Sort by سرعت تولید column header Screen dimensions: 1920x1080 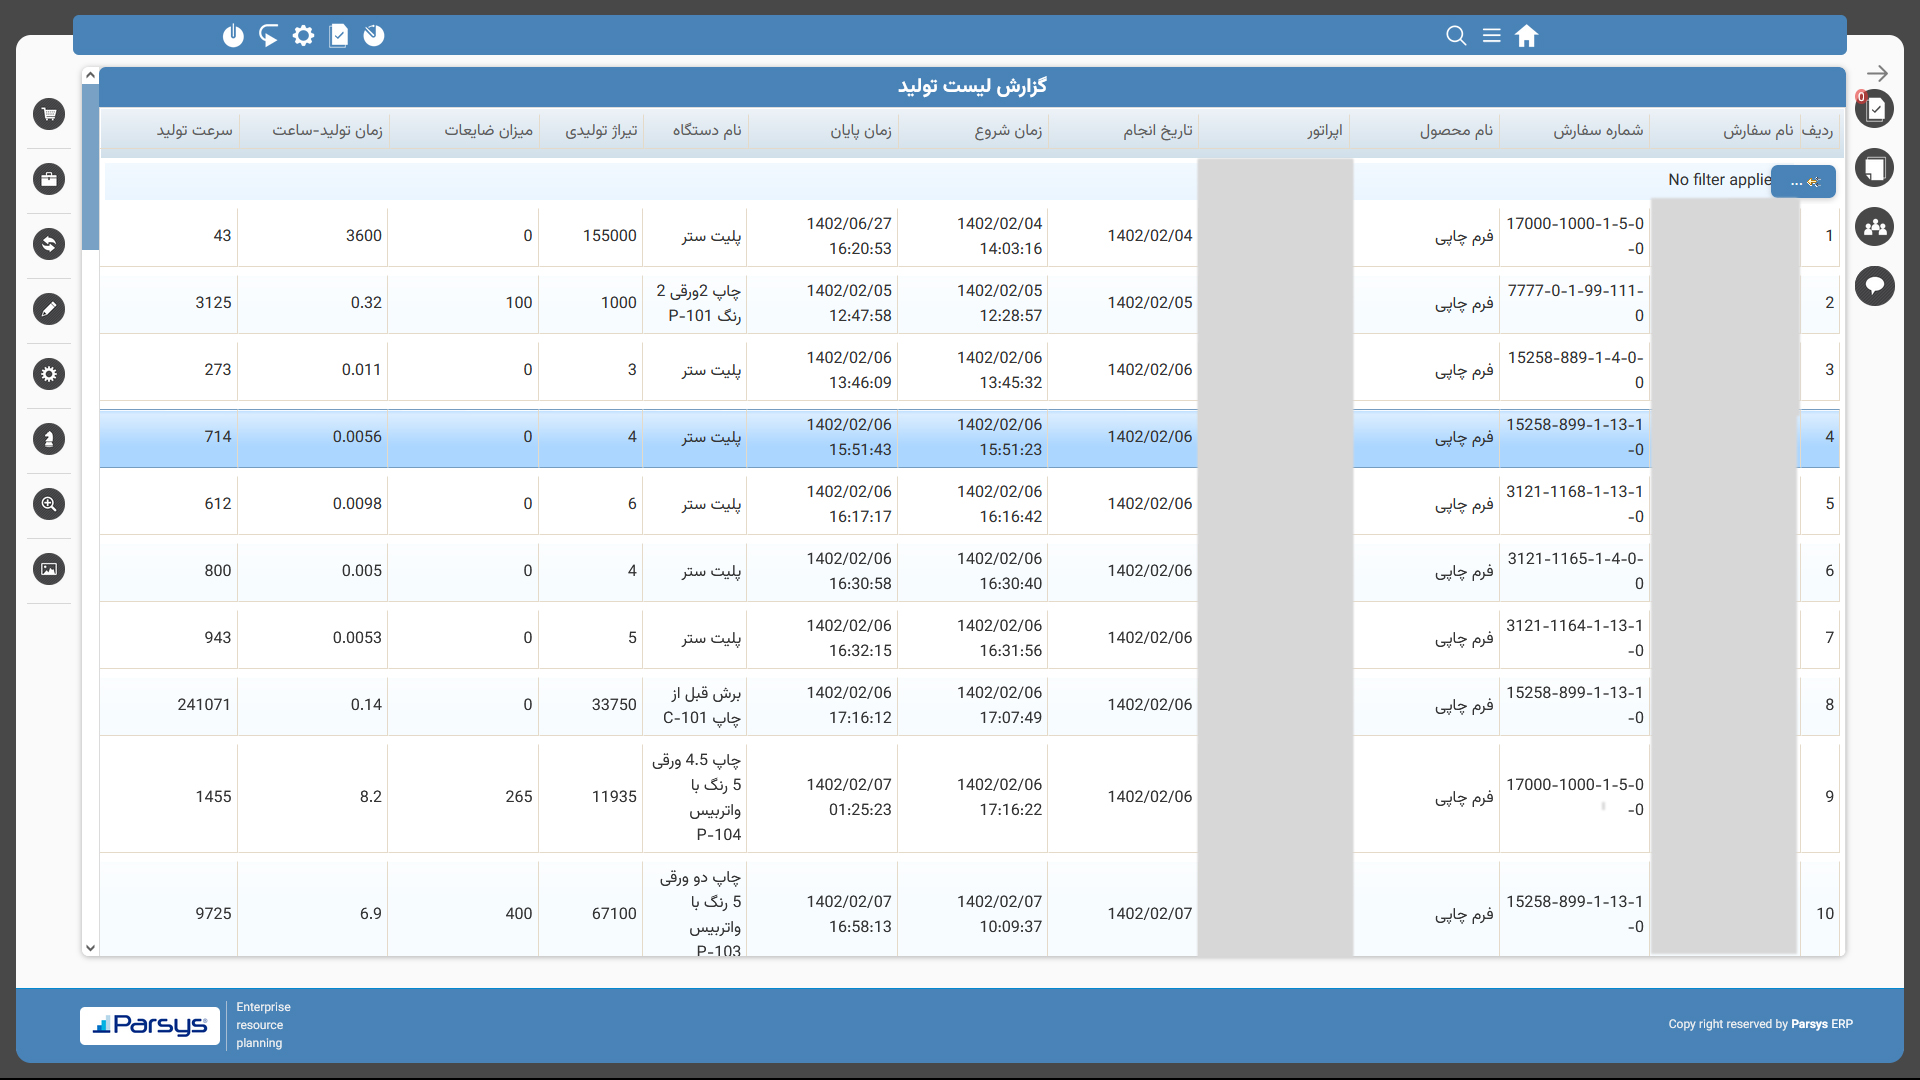pyautogui.click(x=194, y=131)
